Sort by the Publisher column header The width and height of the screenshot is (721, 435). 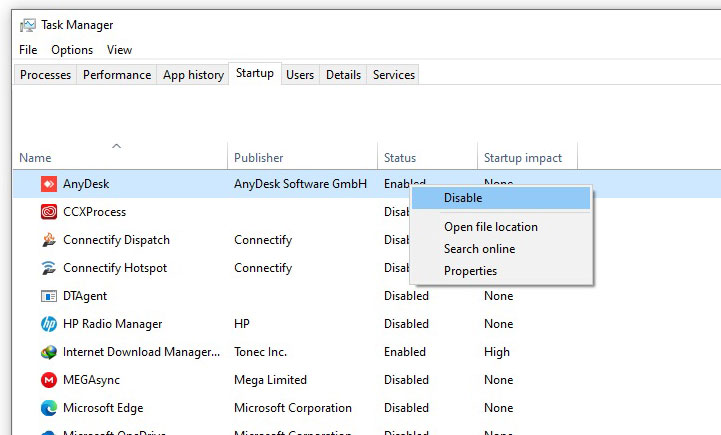click(x=258, y=158)
